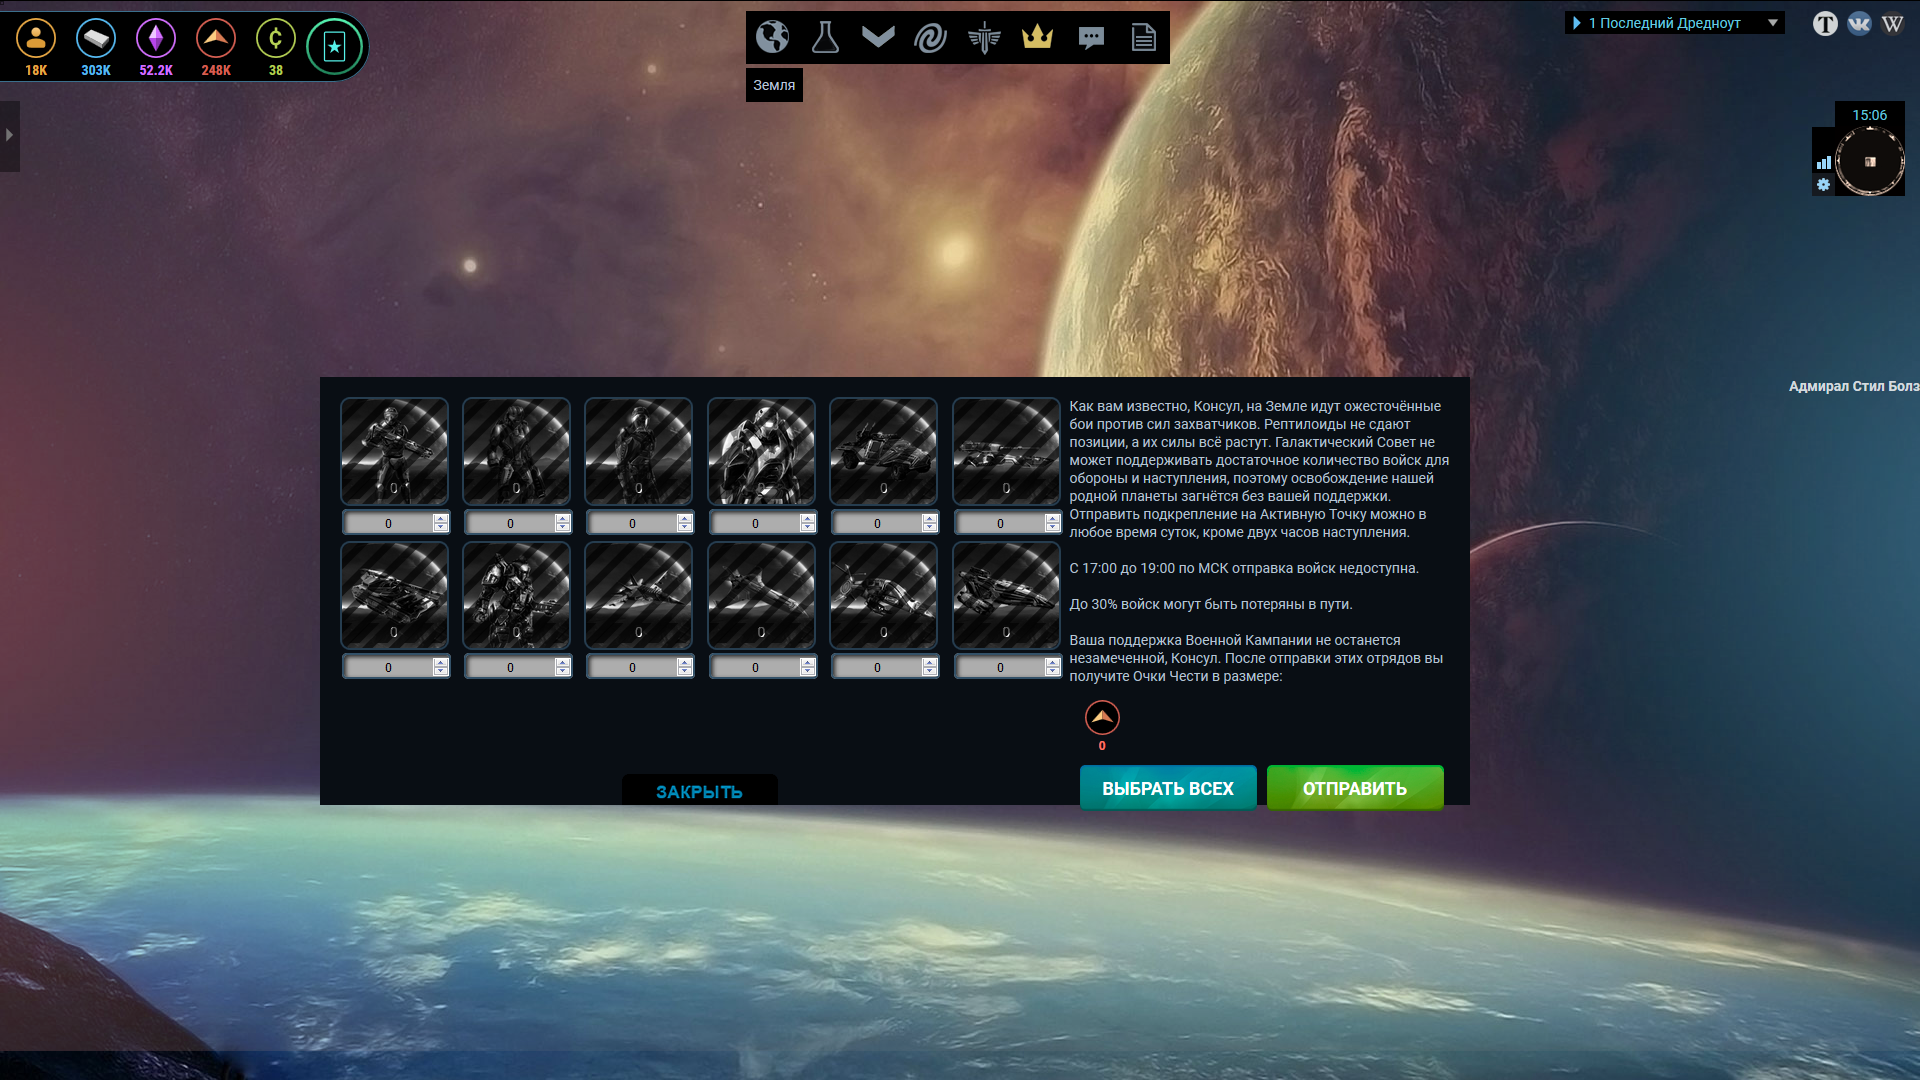Click the rank chevron icon in top bar

tap(878, 38)
